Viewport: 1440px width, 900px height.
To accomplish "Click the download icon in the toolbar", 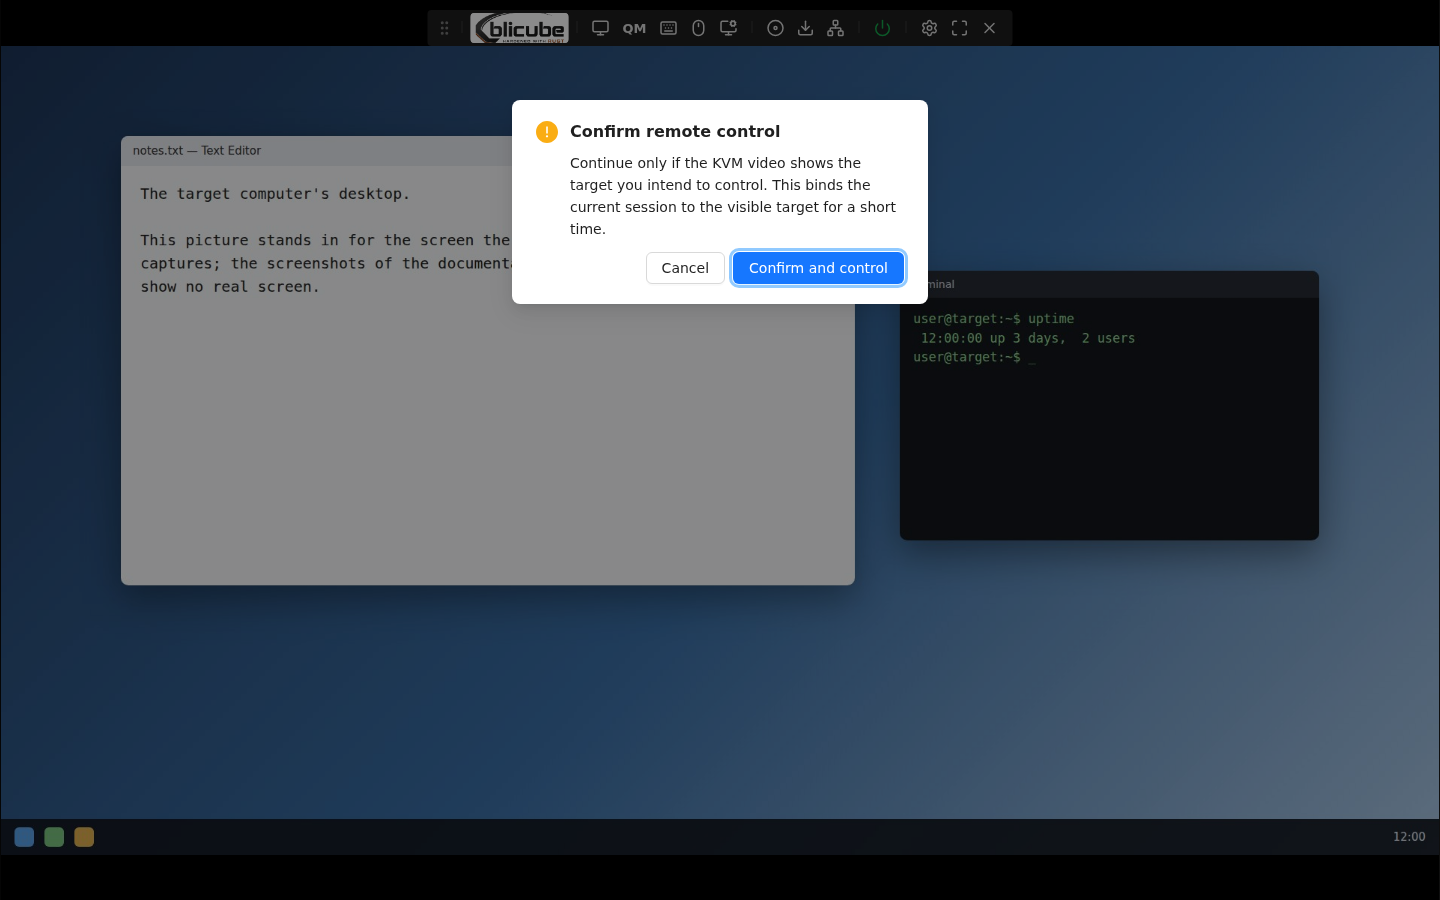I will click(x=805, y=28).
